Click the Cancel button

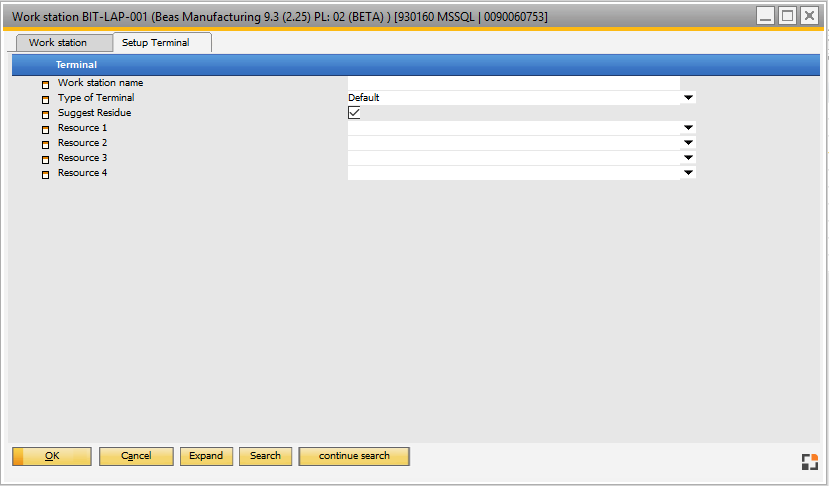click(x=136, y=456)
